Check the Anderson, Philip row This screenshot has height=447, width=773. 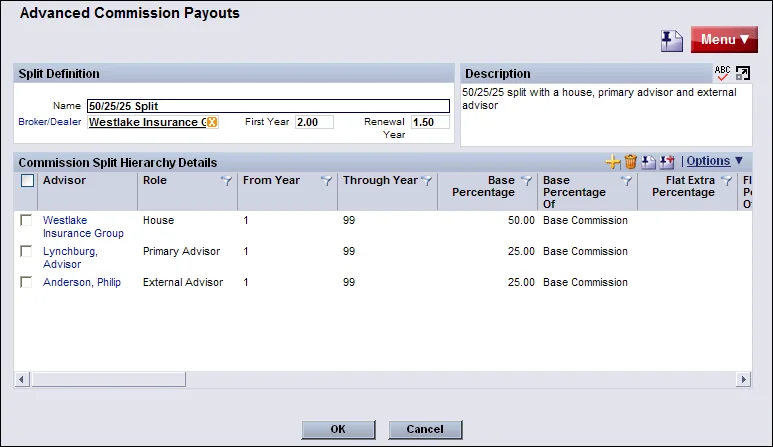[26, 282]
